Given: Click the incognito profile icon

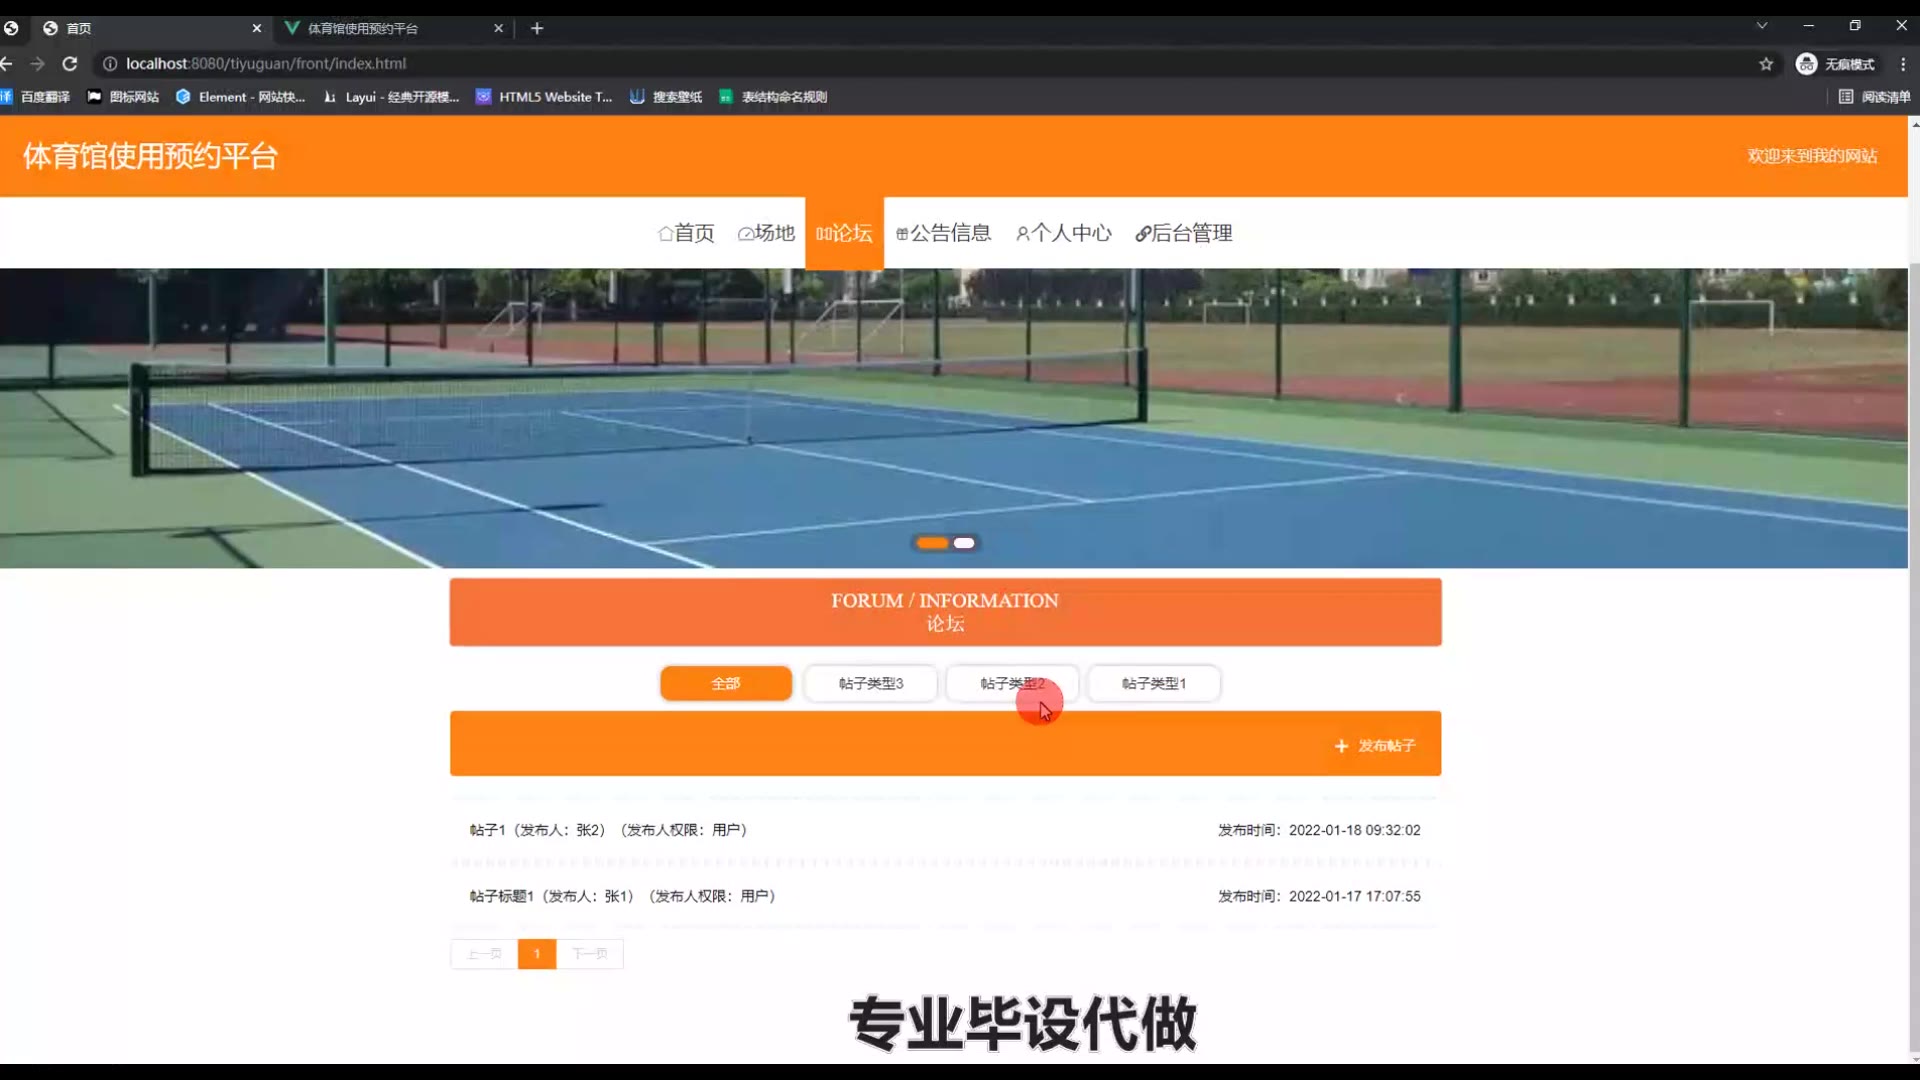Looking at the screenshot, I should pos(1806,64).
